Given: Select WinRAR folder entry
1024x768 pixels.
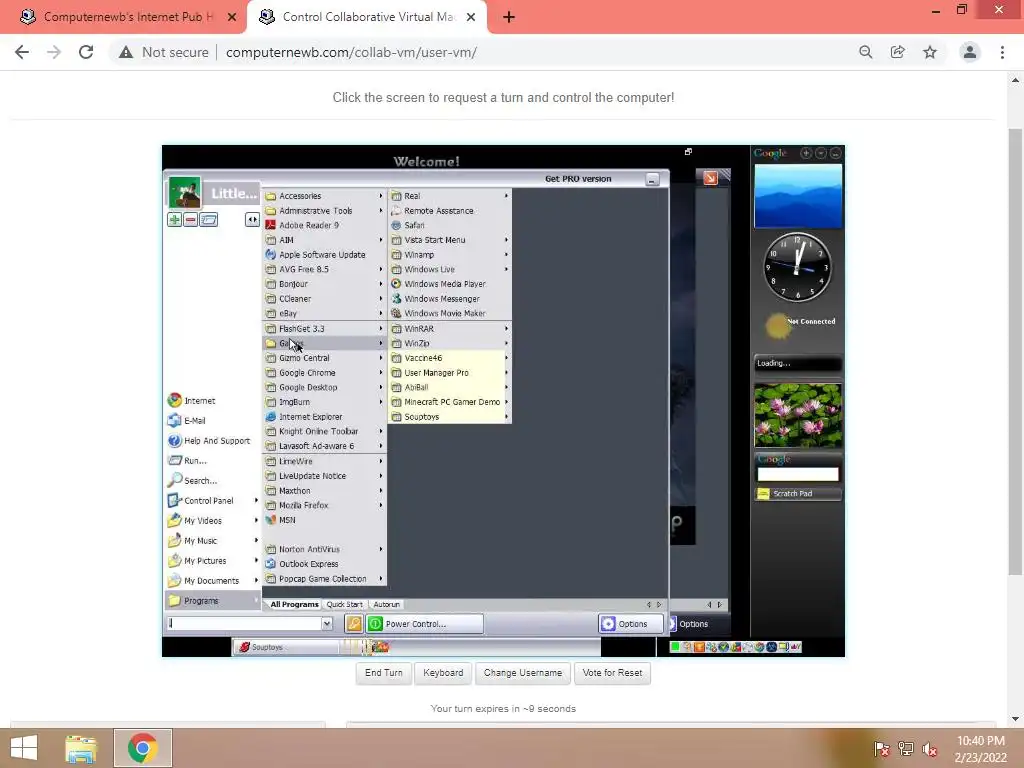Looking at the screenshot, I should coord(449,328).
